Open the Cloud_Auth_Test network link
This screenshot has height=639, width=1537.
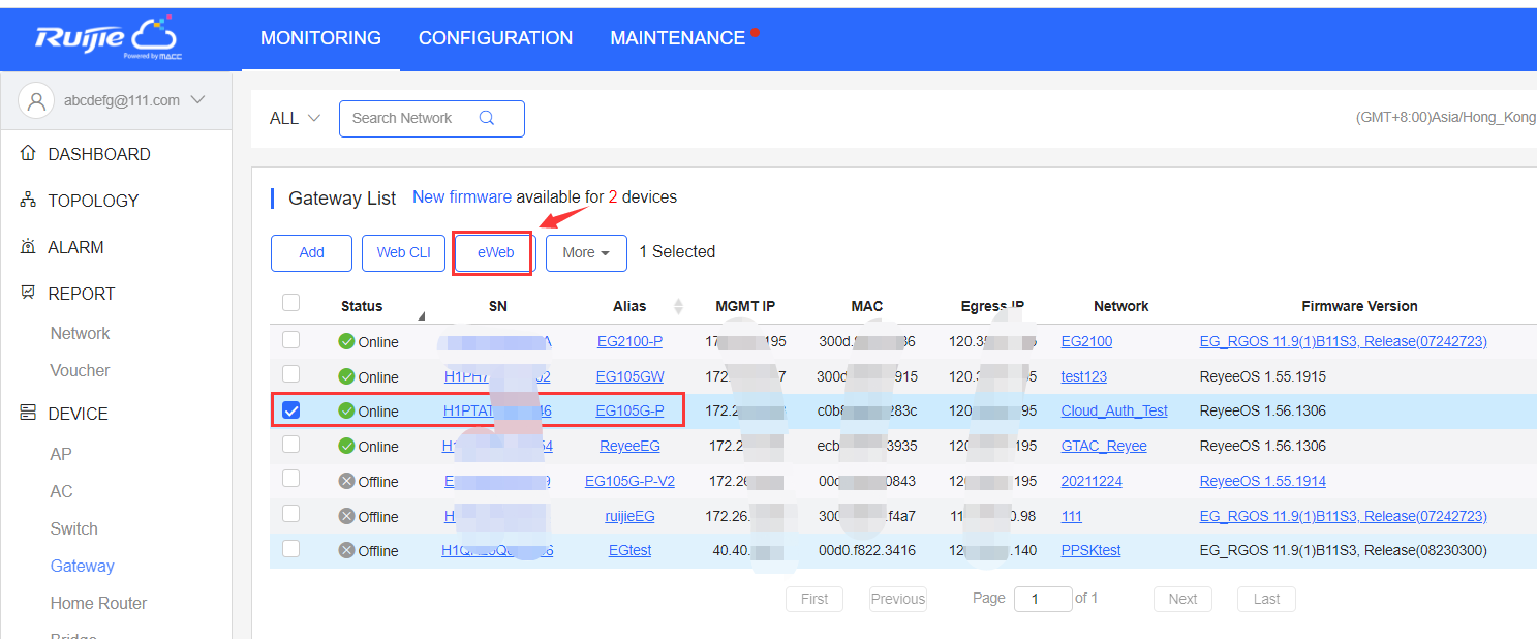pos(1114,411)
